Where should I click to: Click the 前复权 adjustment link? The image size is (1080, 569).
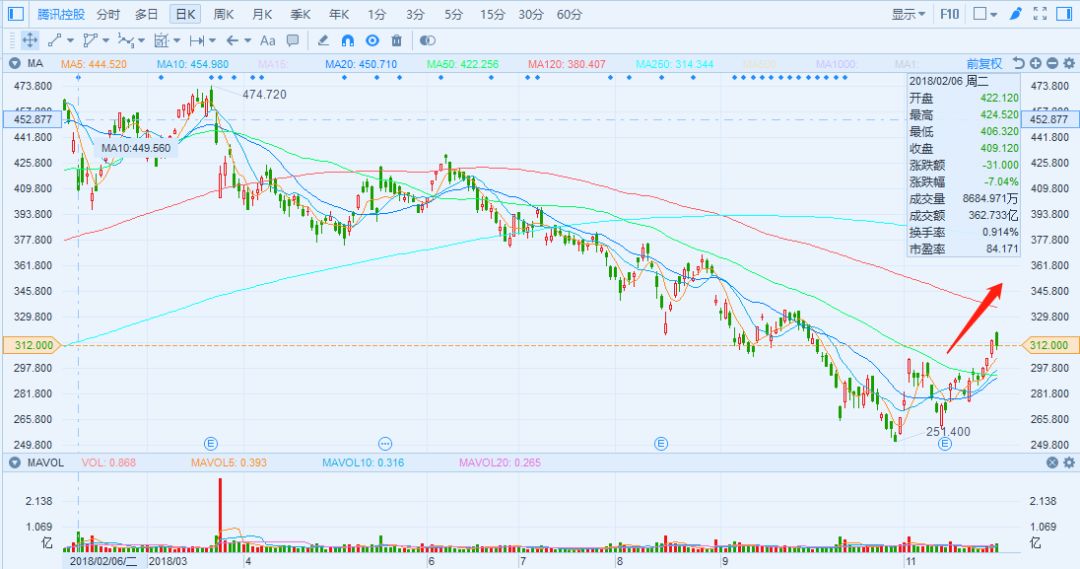pos(984,63)
